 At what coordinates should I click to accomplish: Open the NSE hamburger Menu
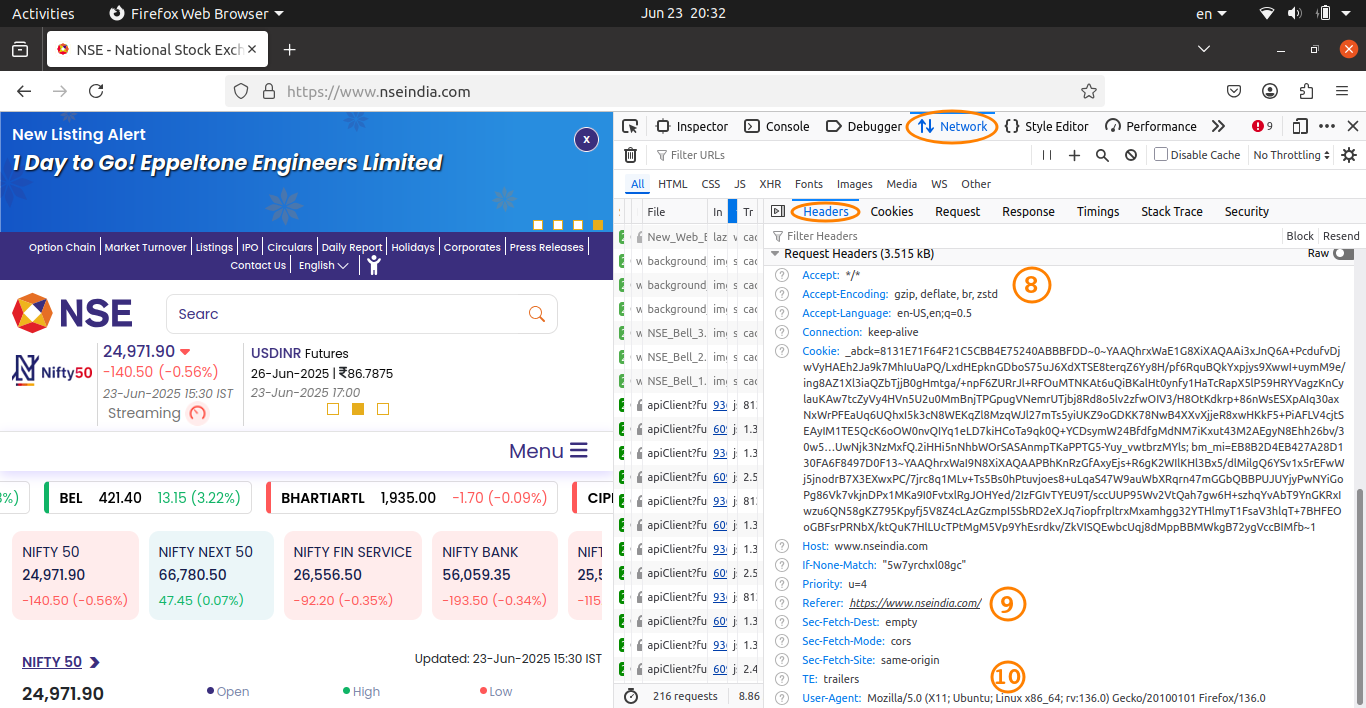(x=548, y=450)
